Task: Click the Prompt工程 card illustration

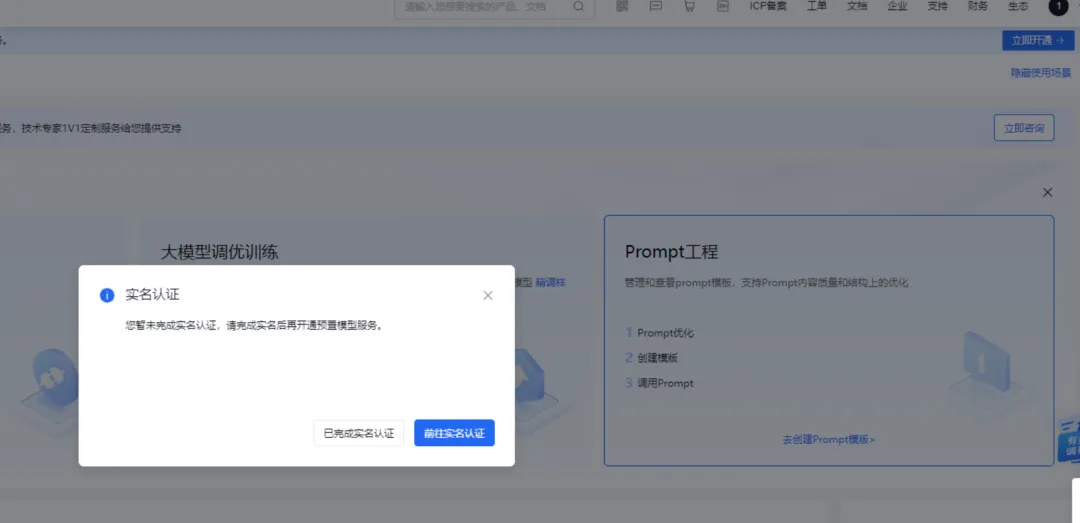Action: tap(986, 372)
